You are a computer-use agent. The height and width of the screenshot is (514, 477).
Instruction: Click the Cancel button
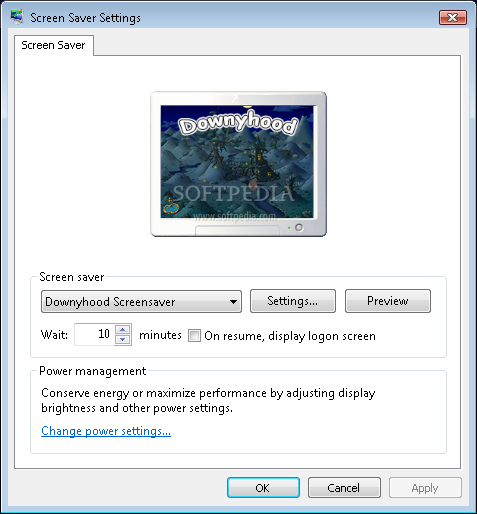point(344,488)
